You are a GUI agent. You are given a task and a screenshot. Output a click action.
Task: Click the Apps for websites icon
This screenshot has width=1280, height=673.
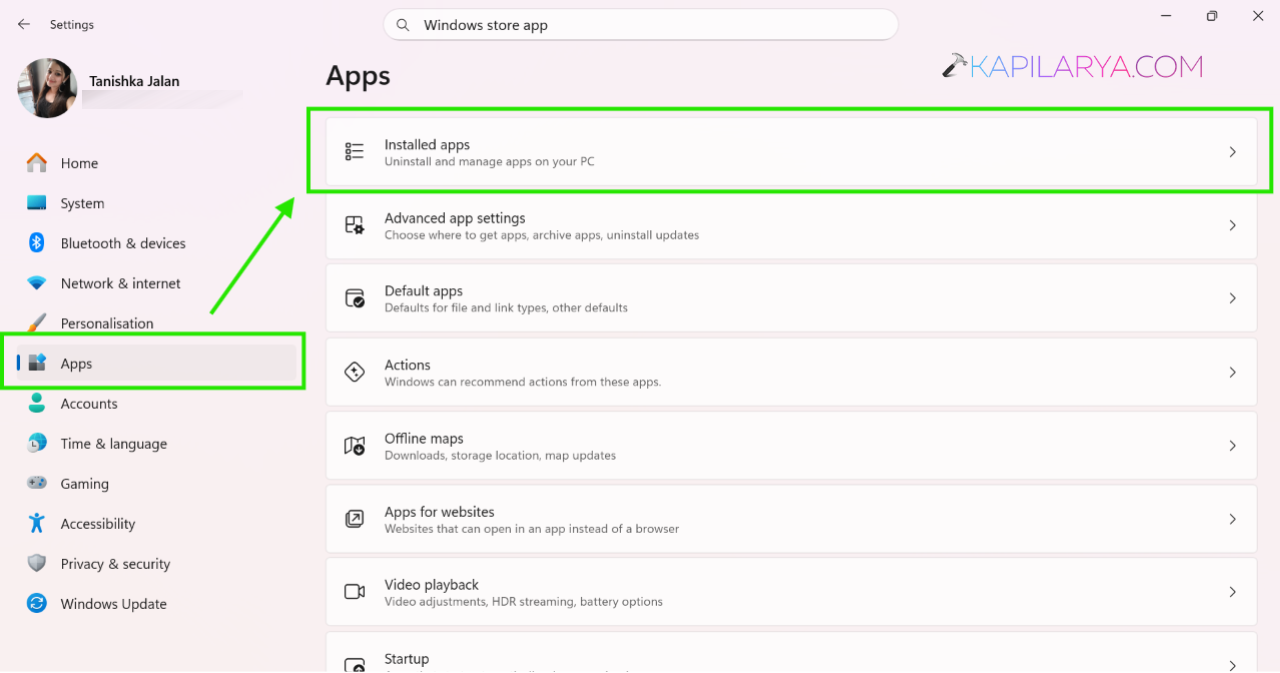point(355,518)
